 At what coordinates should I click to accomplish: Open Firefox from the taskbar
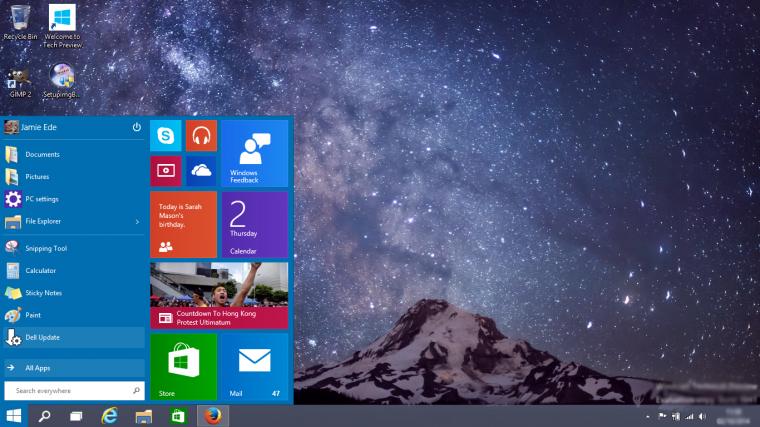point(213,416)
